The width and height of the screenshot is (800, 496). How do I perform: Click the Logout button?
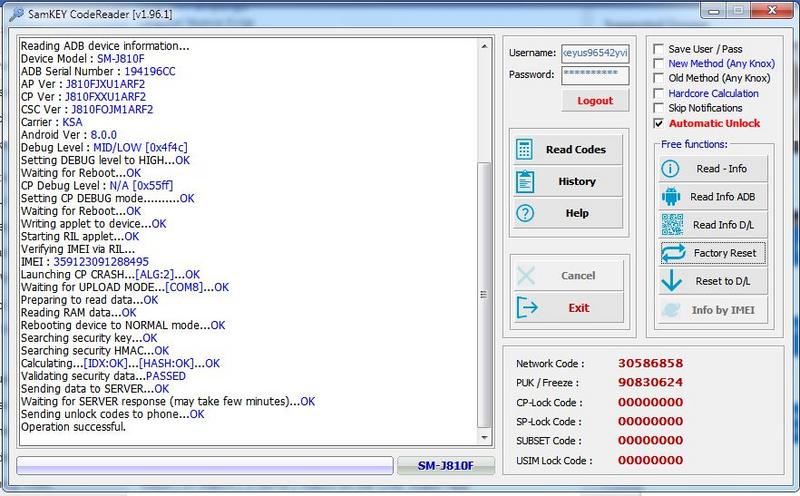point(595,101)
